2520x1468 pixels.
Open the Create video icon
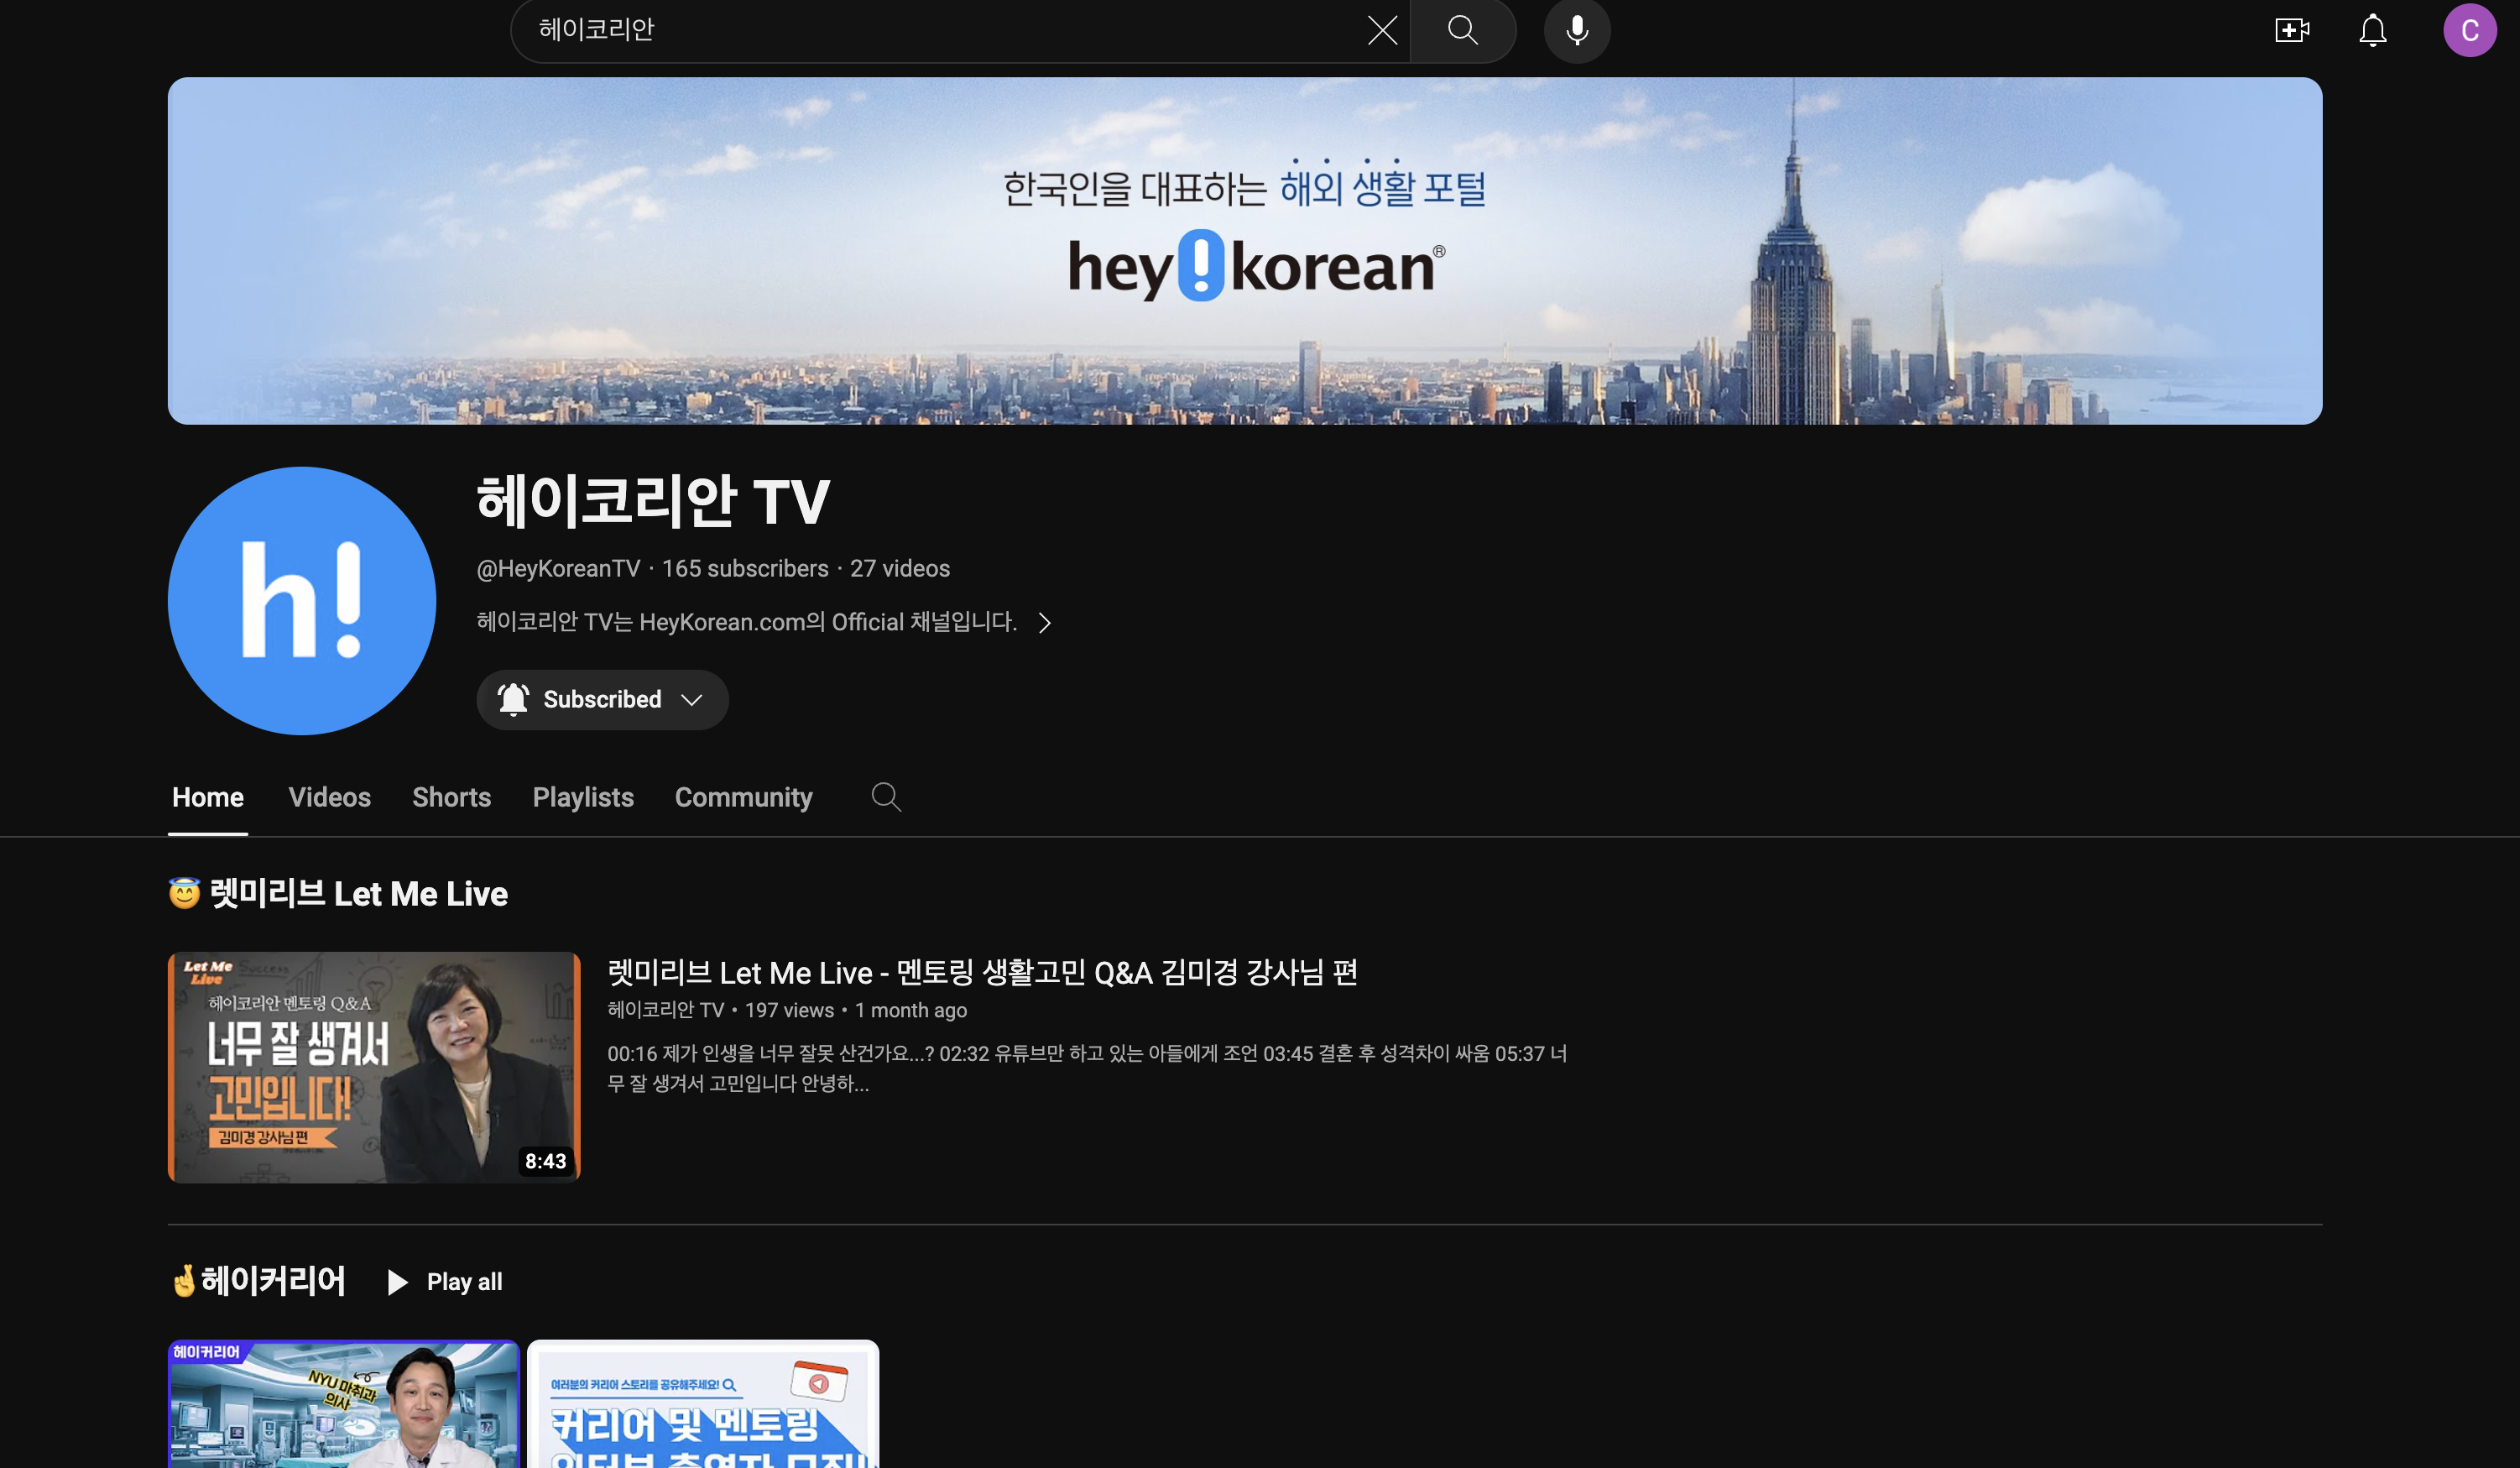2291,30
